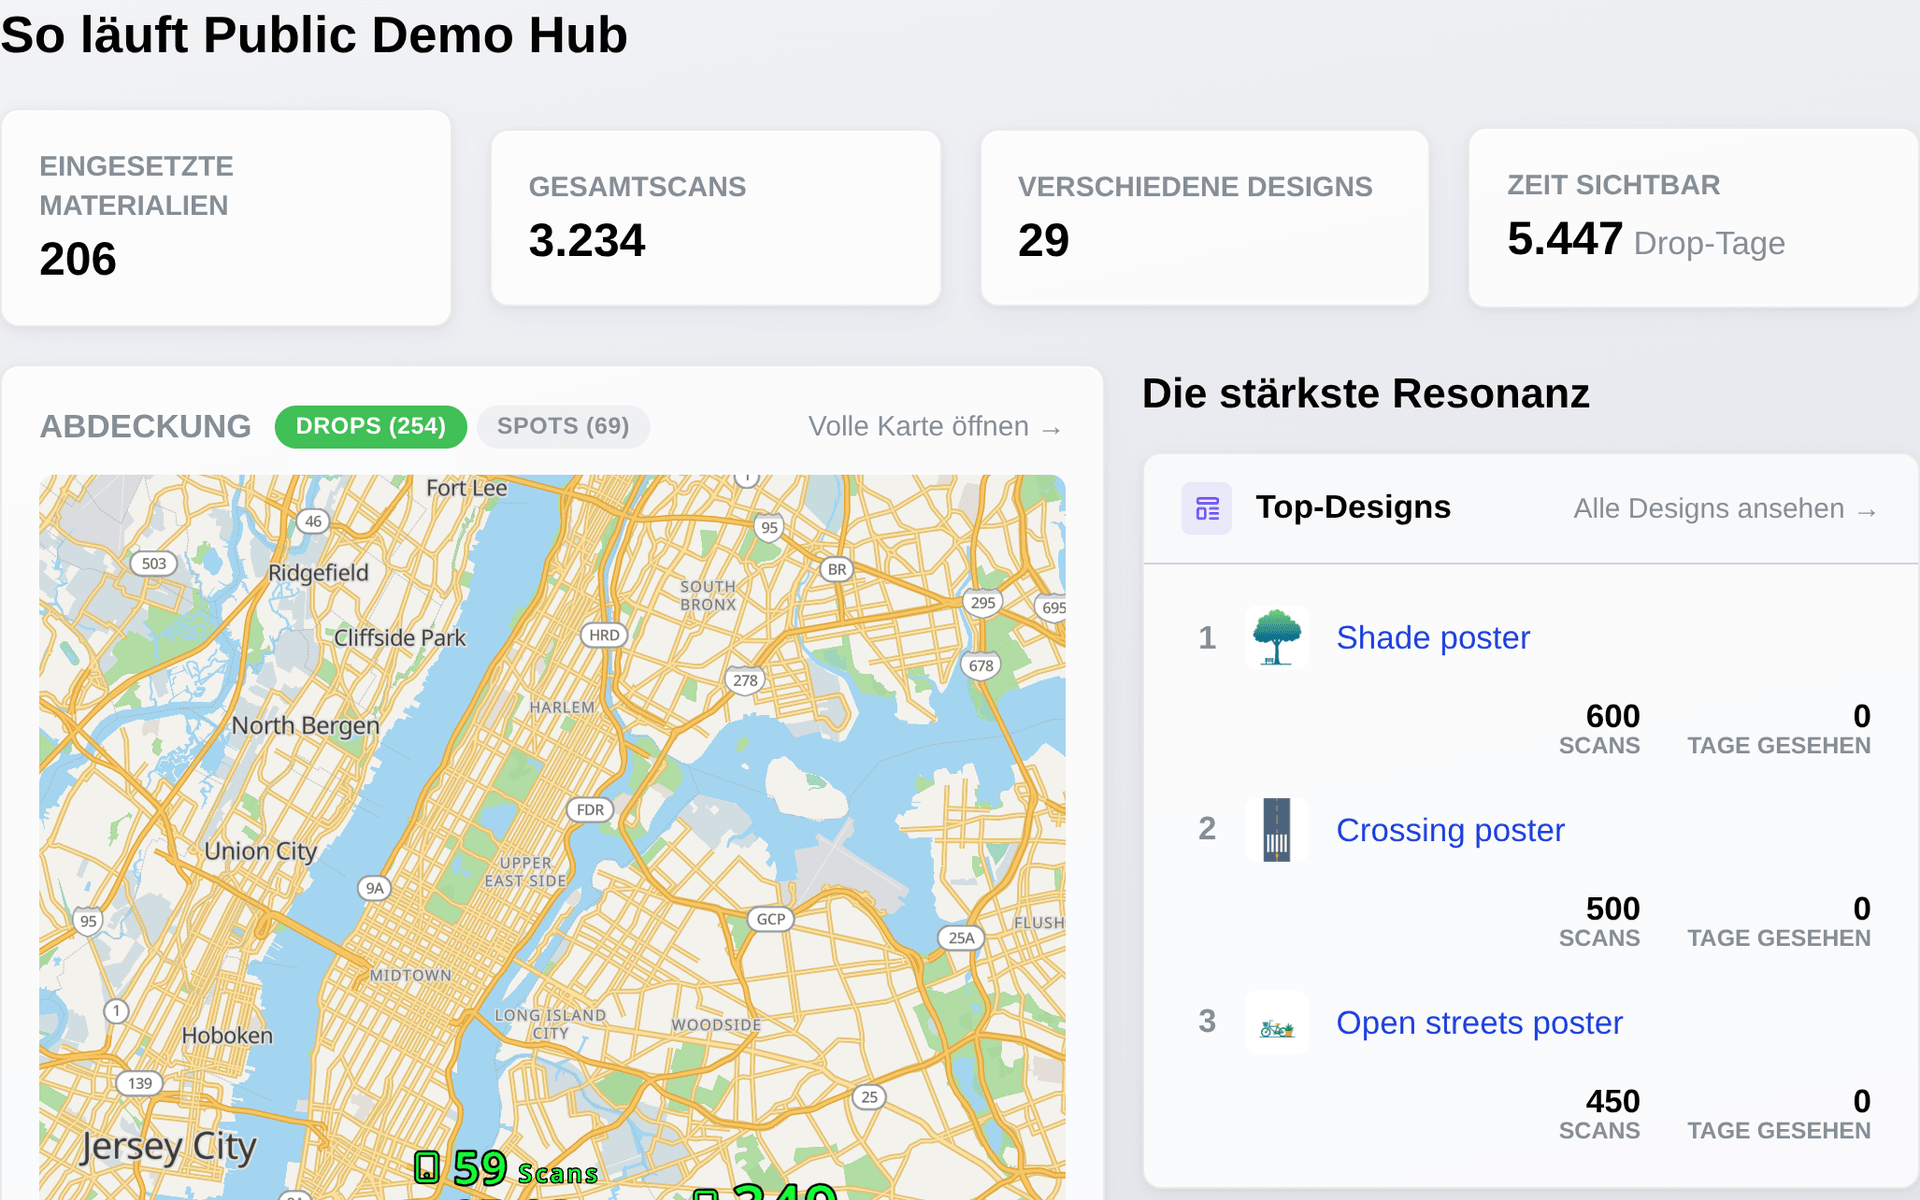Follow the Alle Designs ansehen link
Viewport: 1920px width, 1200px height.
(x=1725, y=509)
